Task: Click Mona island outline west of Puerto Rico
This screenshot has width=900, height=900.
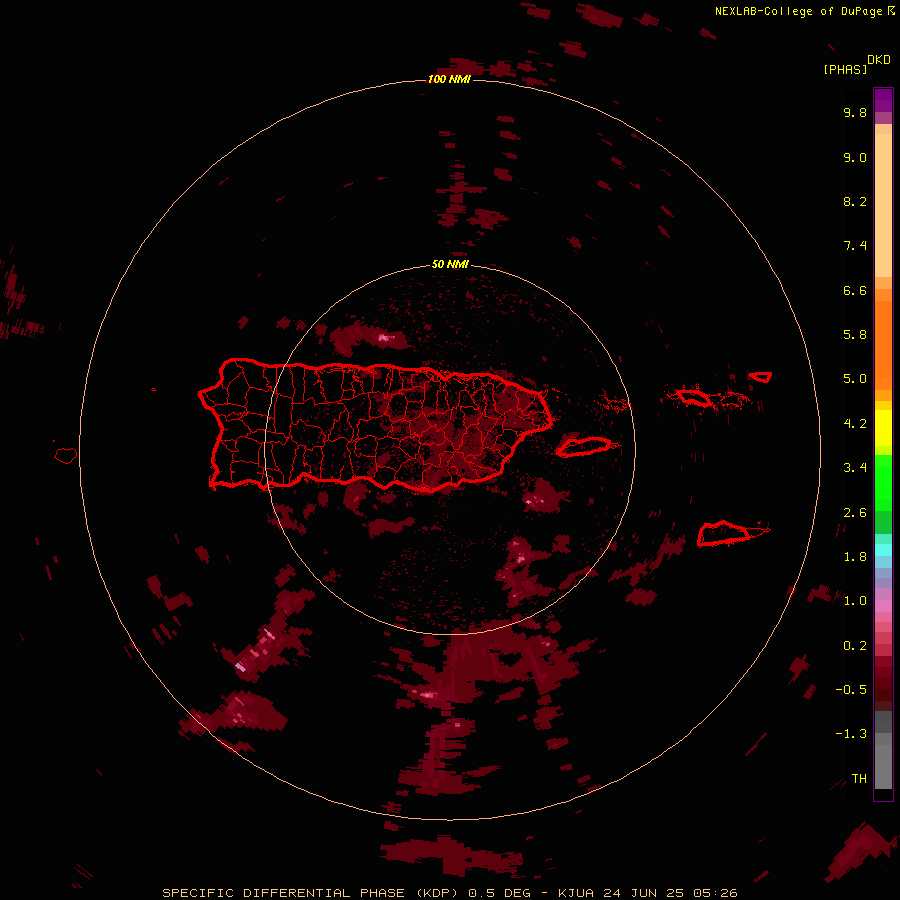Action: point(66,456)
